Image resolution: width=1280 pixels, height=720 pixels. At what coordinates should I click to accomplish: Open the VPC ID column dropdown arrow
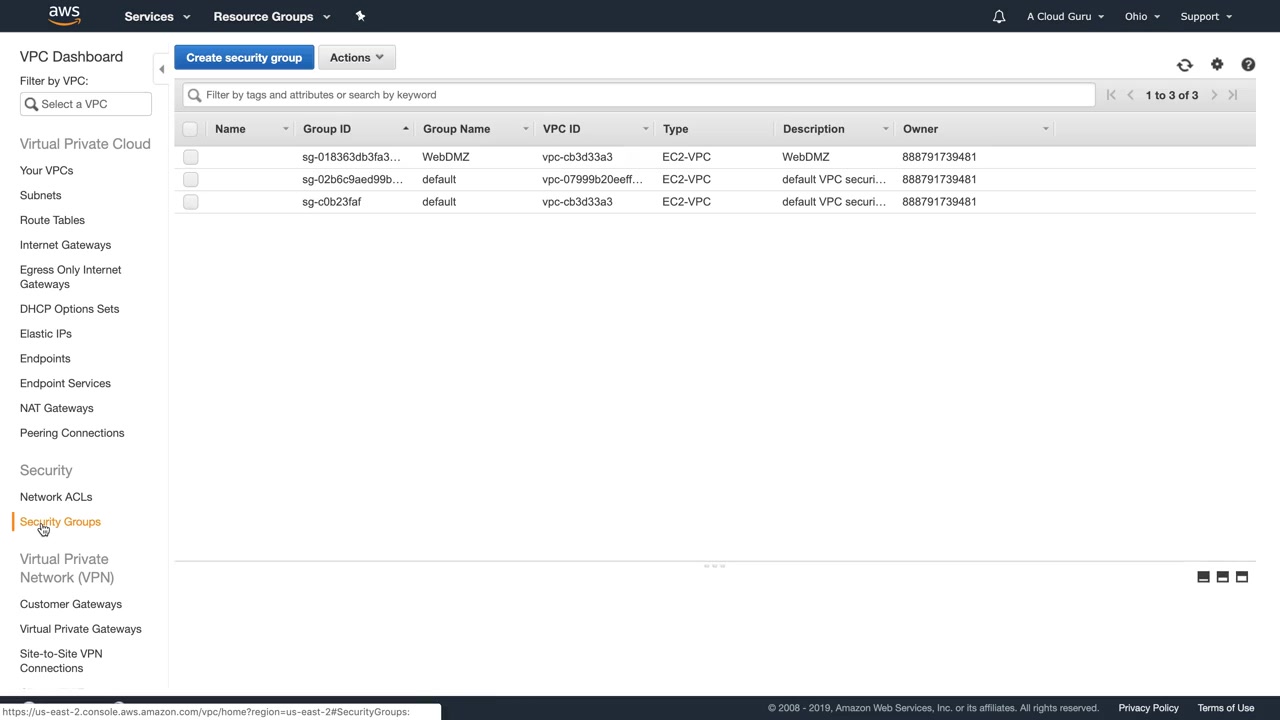click(x=645, y=129)
